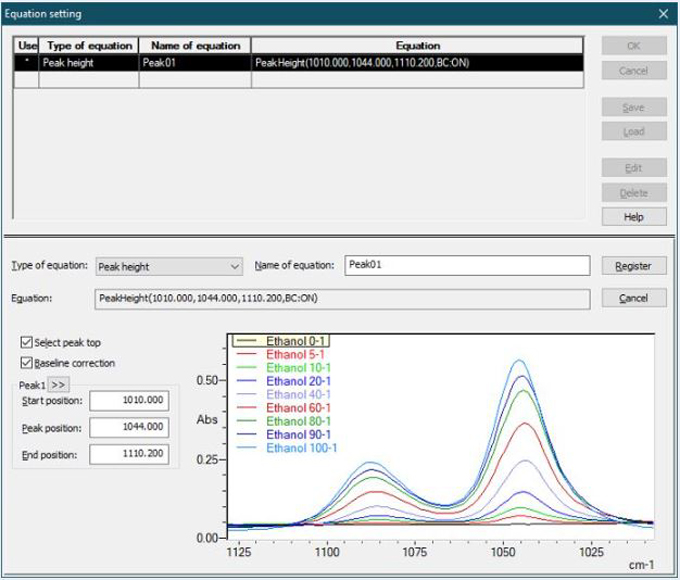Click the Peak position value box
Screen dimensions: 680x580
tap(129, 427)
